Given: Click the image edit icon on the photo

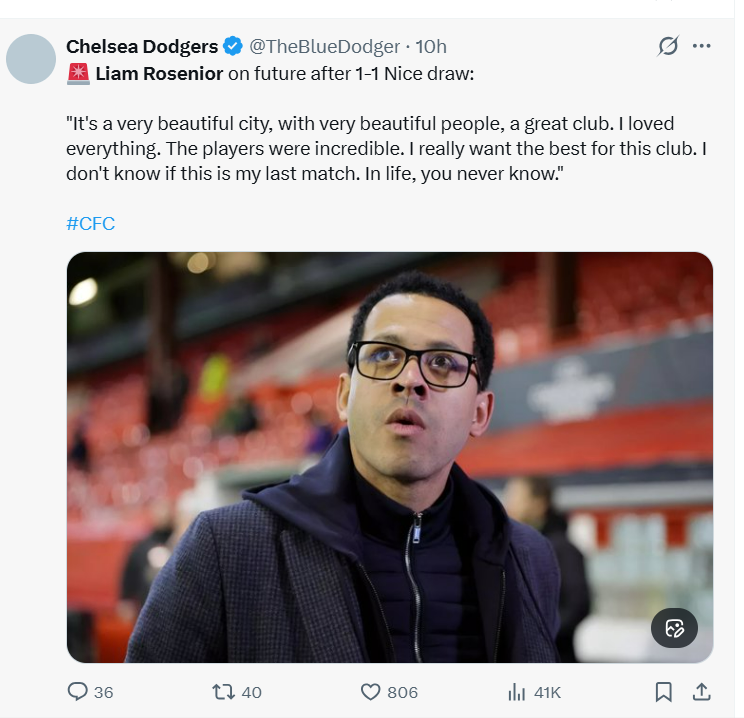Looking at the screenshot, I should point(675,628).
